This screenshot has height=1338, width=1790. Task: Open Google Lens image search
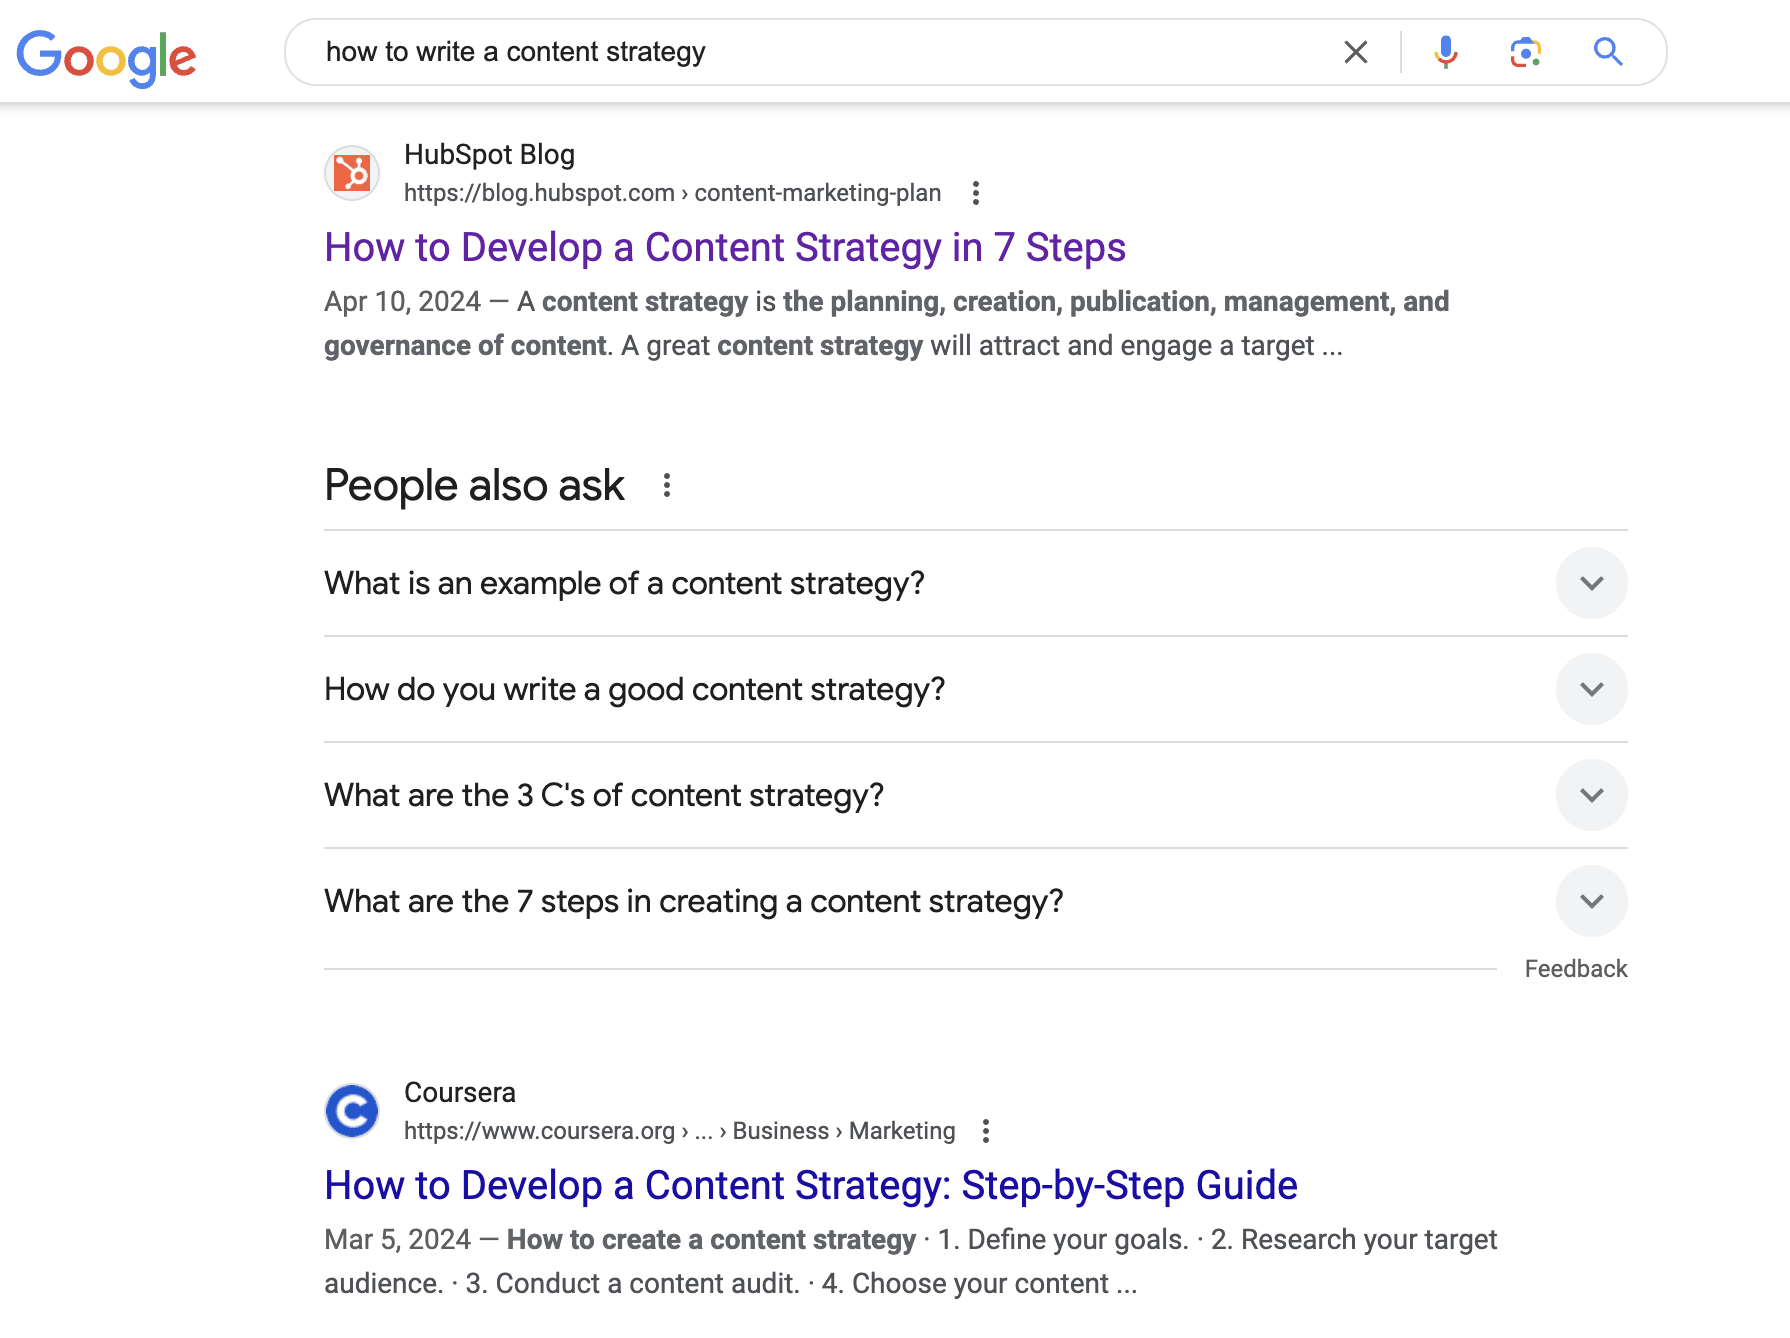(1525, 52)
